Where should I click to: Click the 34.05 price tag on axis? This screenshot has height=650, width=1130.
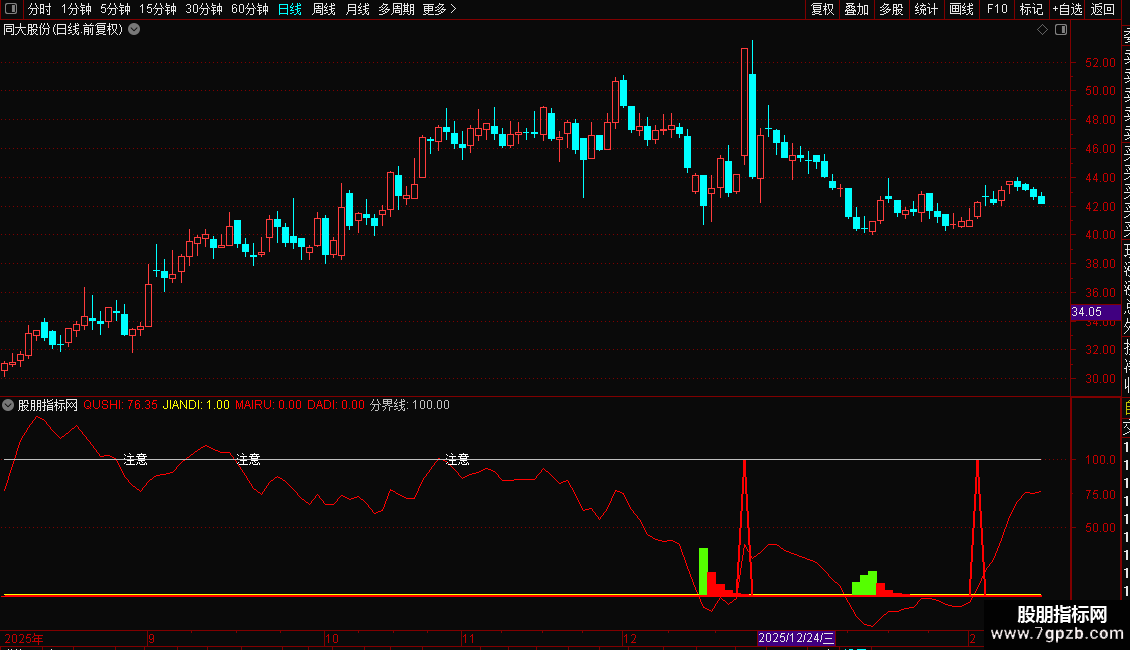(x=1095, y=312)
